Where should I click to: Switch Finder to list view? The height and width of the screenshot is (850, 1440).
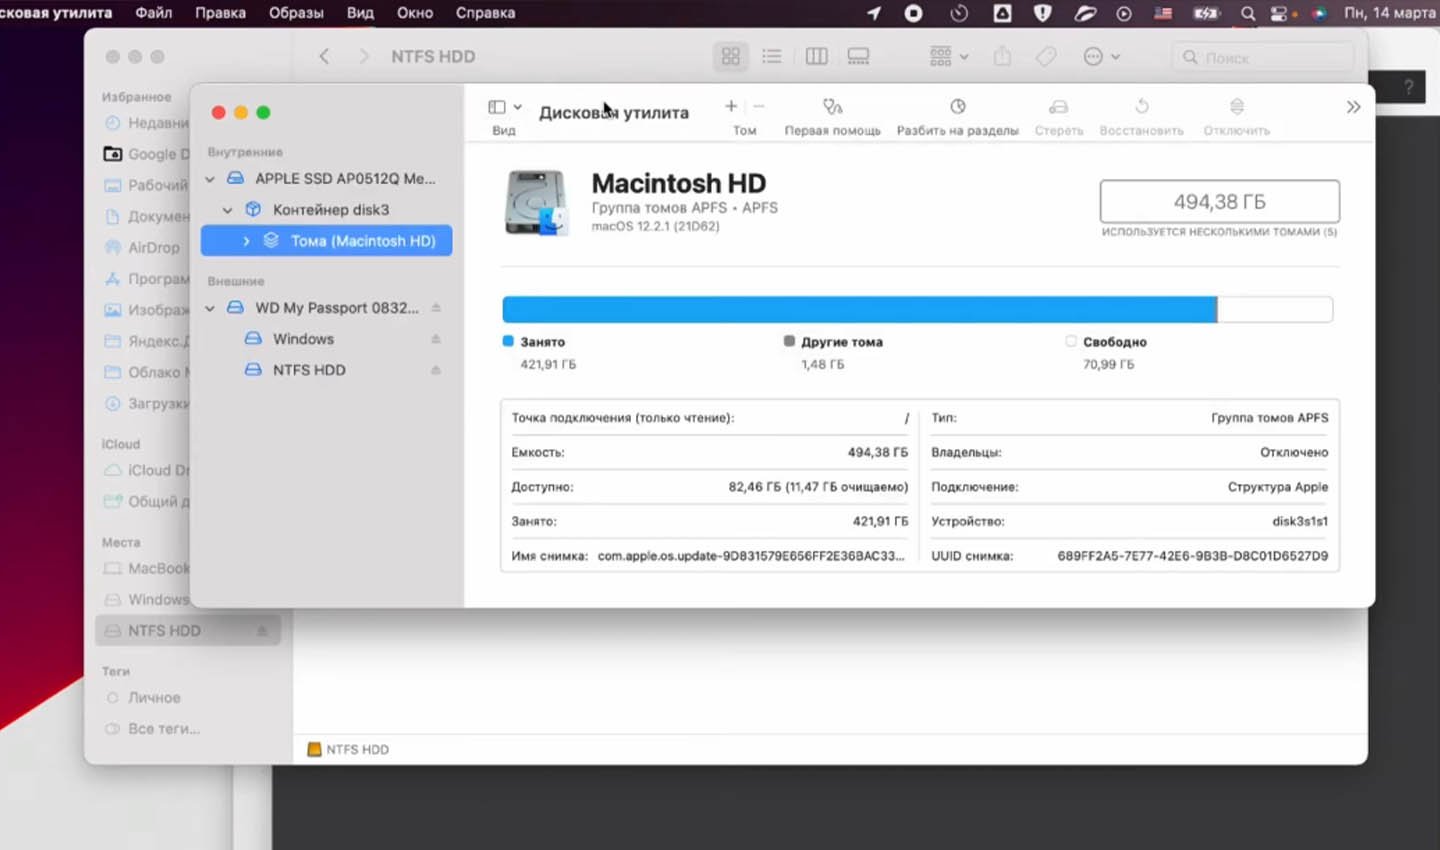(x=772, y=57)
